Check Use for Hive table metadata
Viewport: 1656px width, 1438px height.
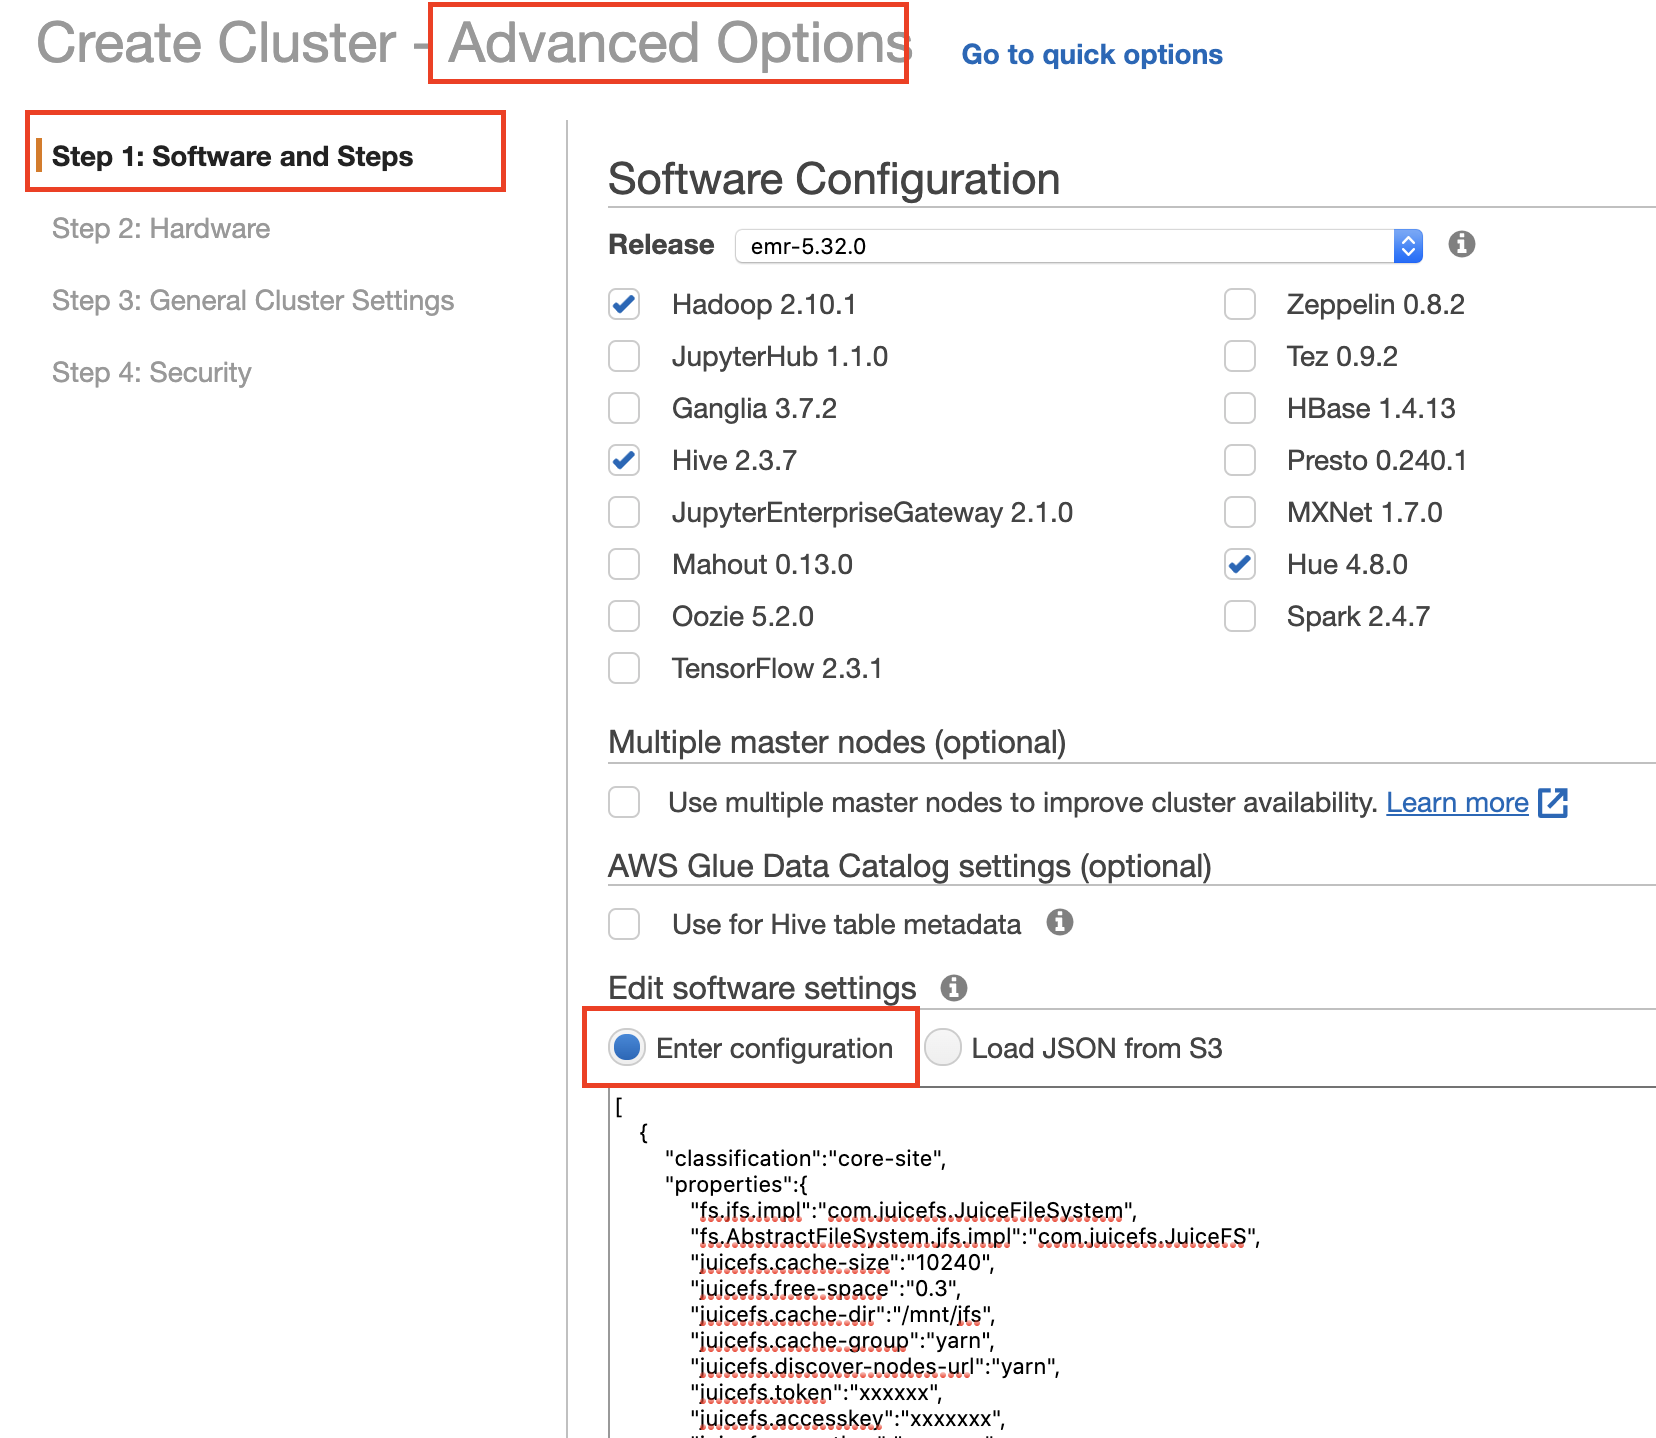click(x=625, y=924)
